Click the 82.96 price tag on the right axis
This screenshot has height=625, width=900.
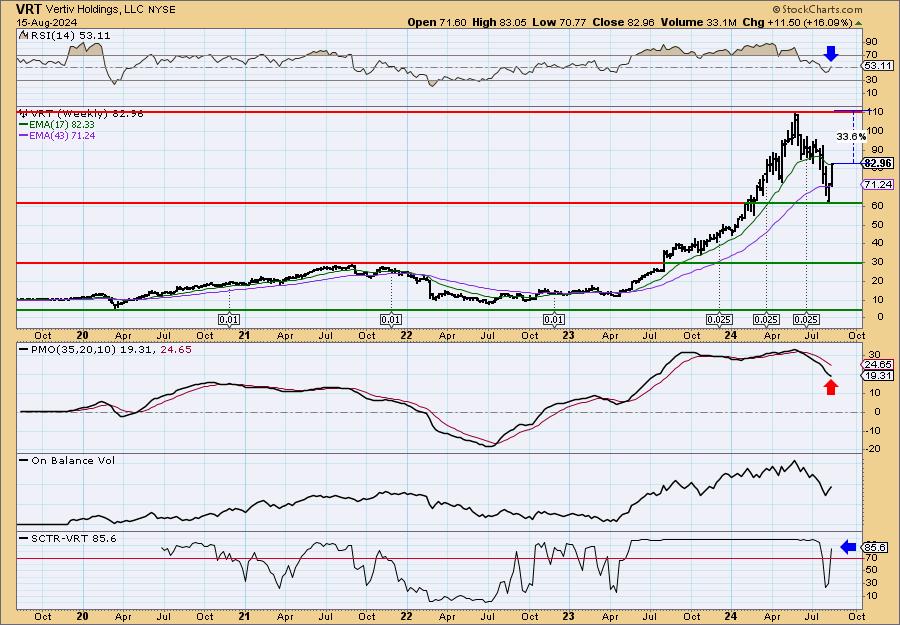coord(878,164)
